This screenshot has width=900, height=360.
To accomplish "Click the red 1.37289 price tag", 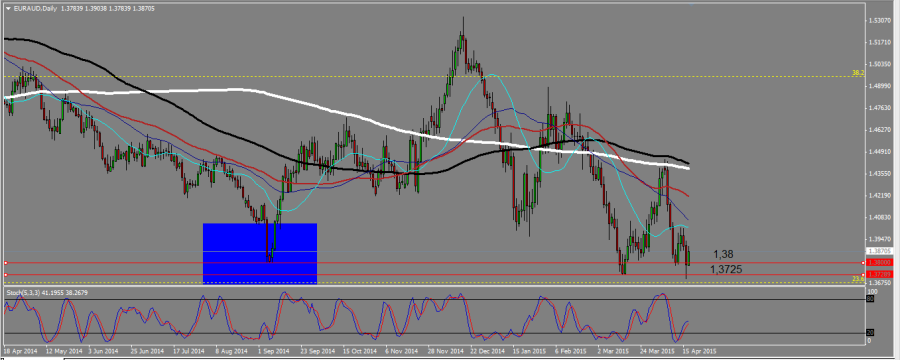I will (879, 274).
